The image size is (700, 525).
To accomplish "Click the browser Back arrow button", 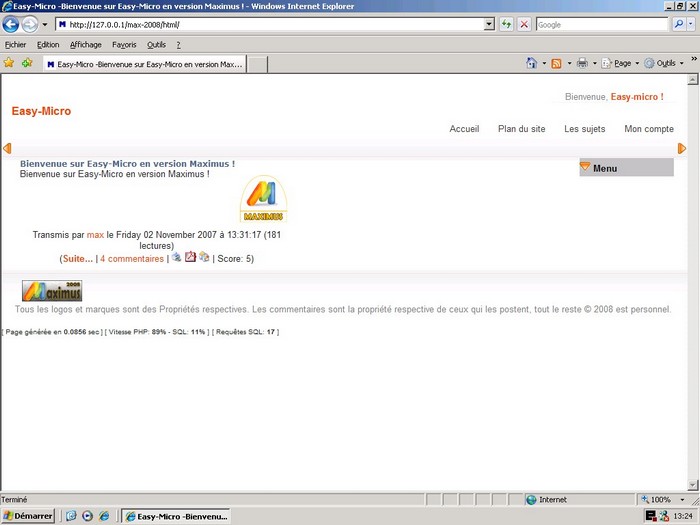I will click(11, 24).
